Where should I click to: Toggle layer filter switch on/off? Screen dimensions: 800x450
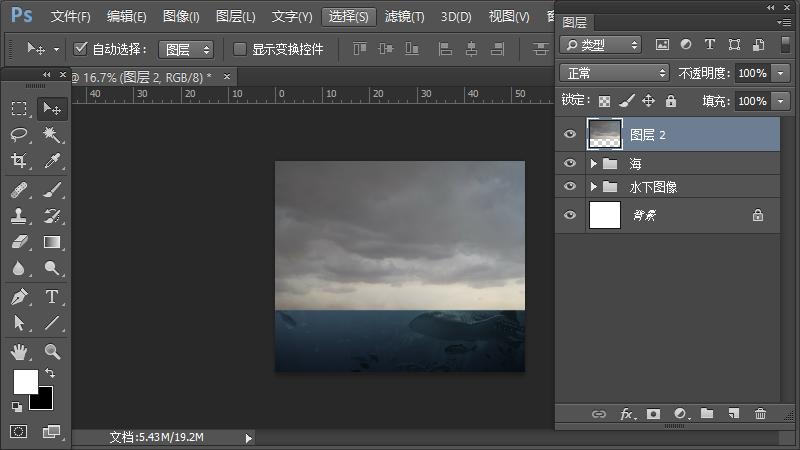(x=786, y=44)
